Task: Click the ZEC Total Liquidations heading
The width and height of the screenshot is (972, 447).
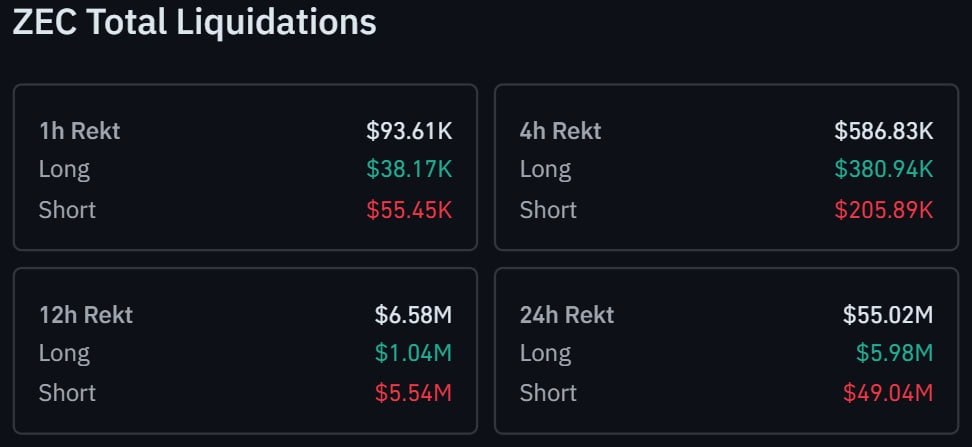Action: tap(194, 22)
